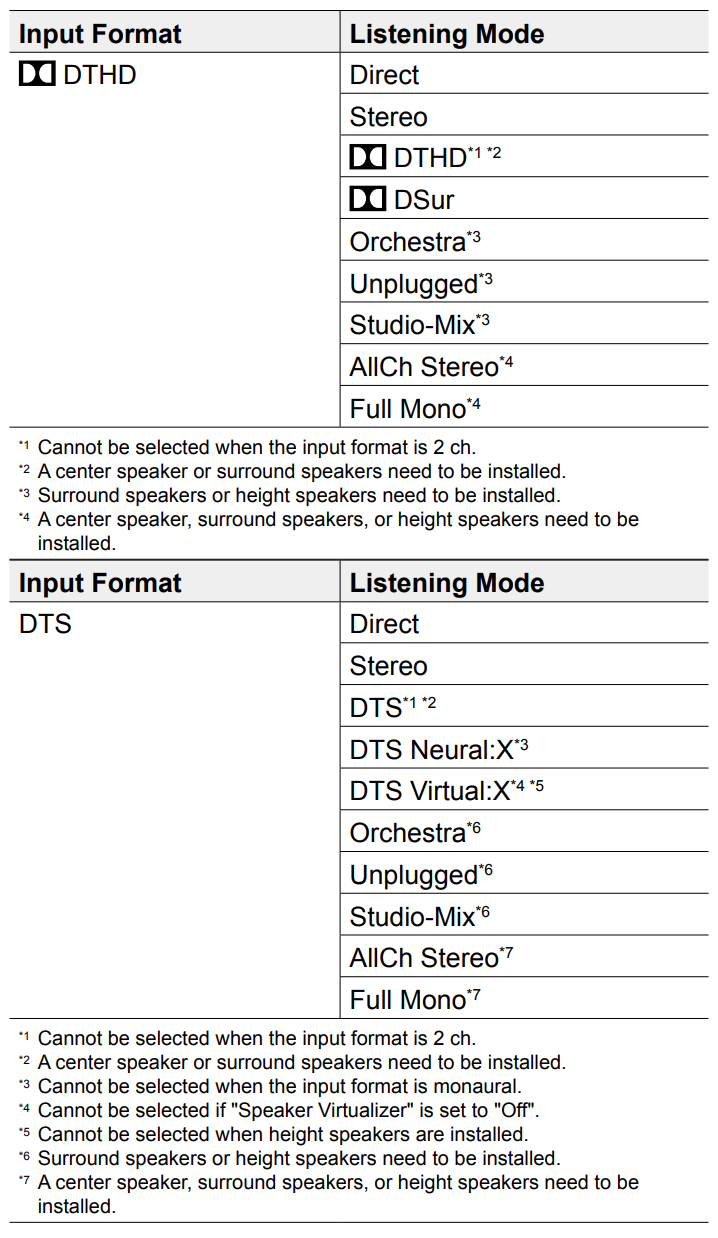
Task: Click the Dolby logo in DTHD listening mode
Action: [368, 158]
